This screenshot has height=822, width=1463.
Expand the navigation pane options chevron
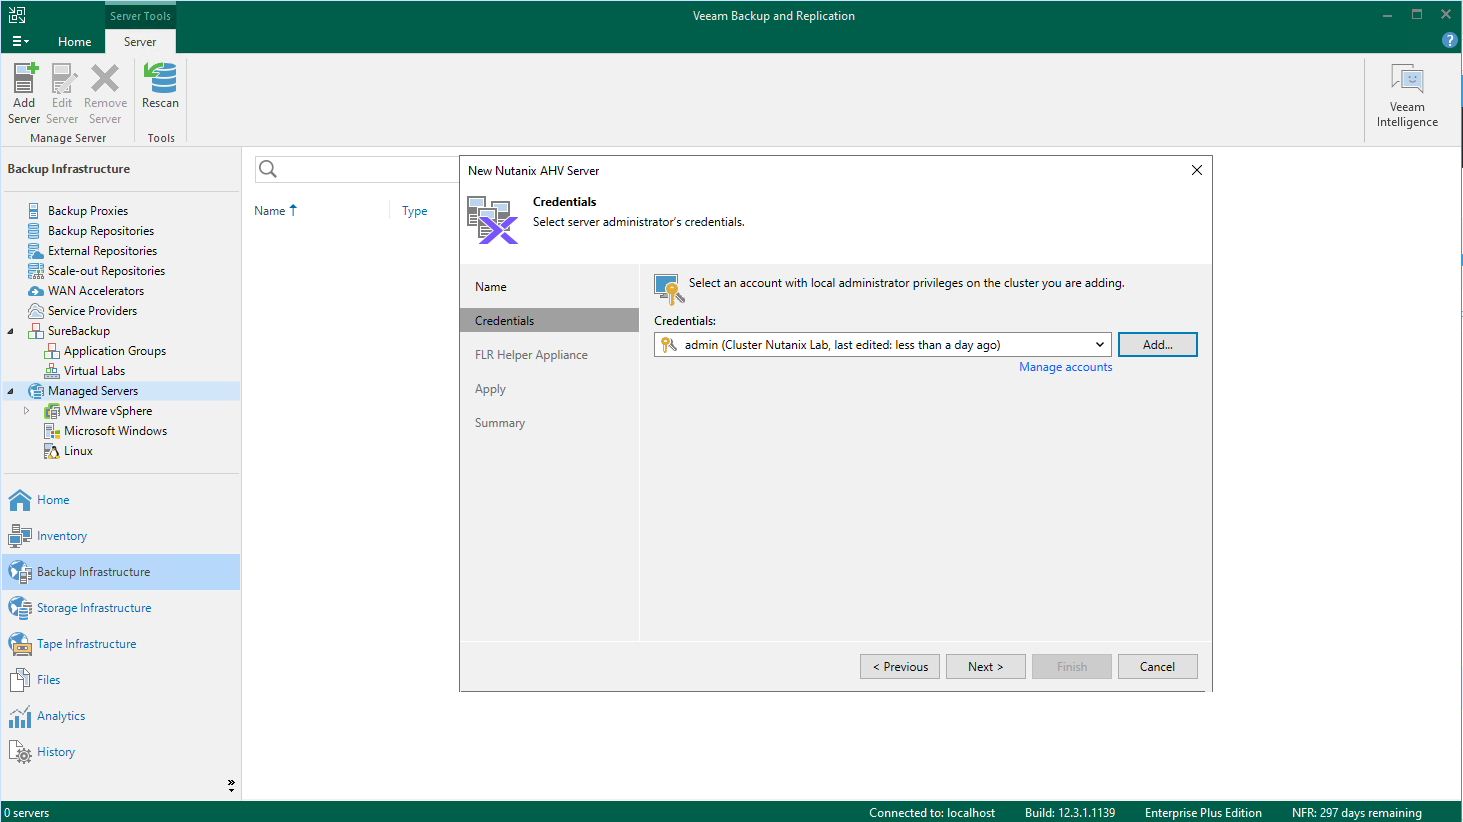pyautogui.click(x=231, y=786)
